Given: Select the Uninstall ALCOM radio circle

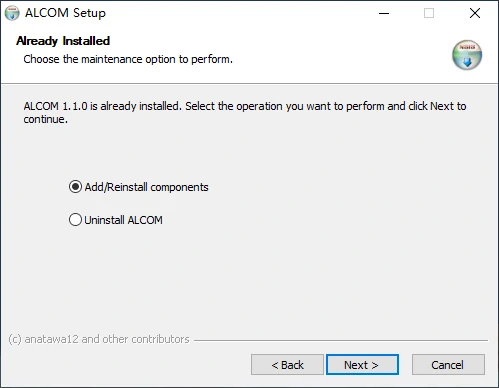Looking at the screenshot, I should pyautogui.click(x=75, y=220).
